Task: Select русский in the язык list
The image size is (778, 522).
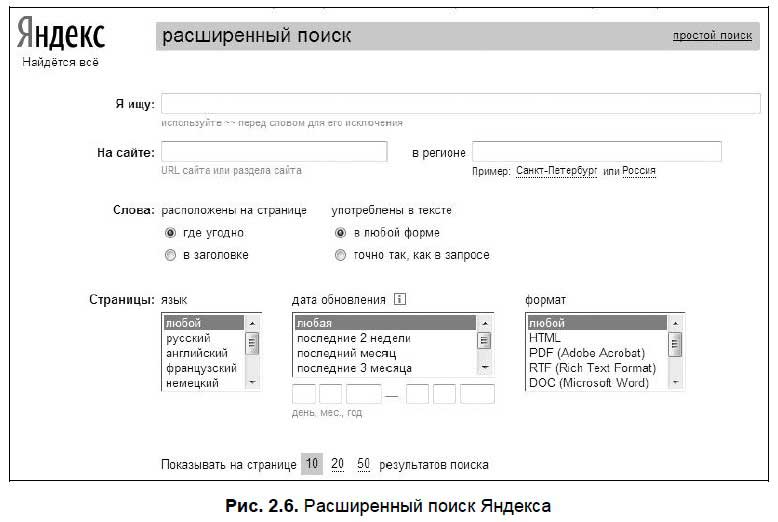Action: point(204,338)
